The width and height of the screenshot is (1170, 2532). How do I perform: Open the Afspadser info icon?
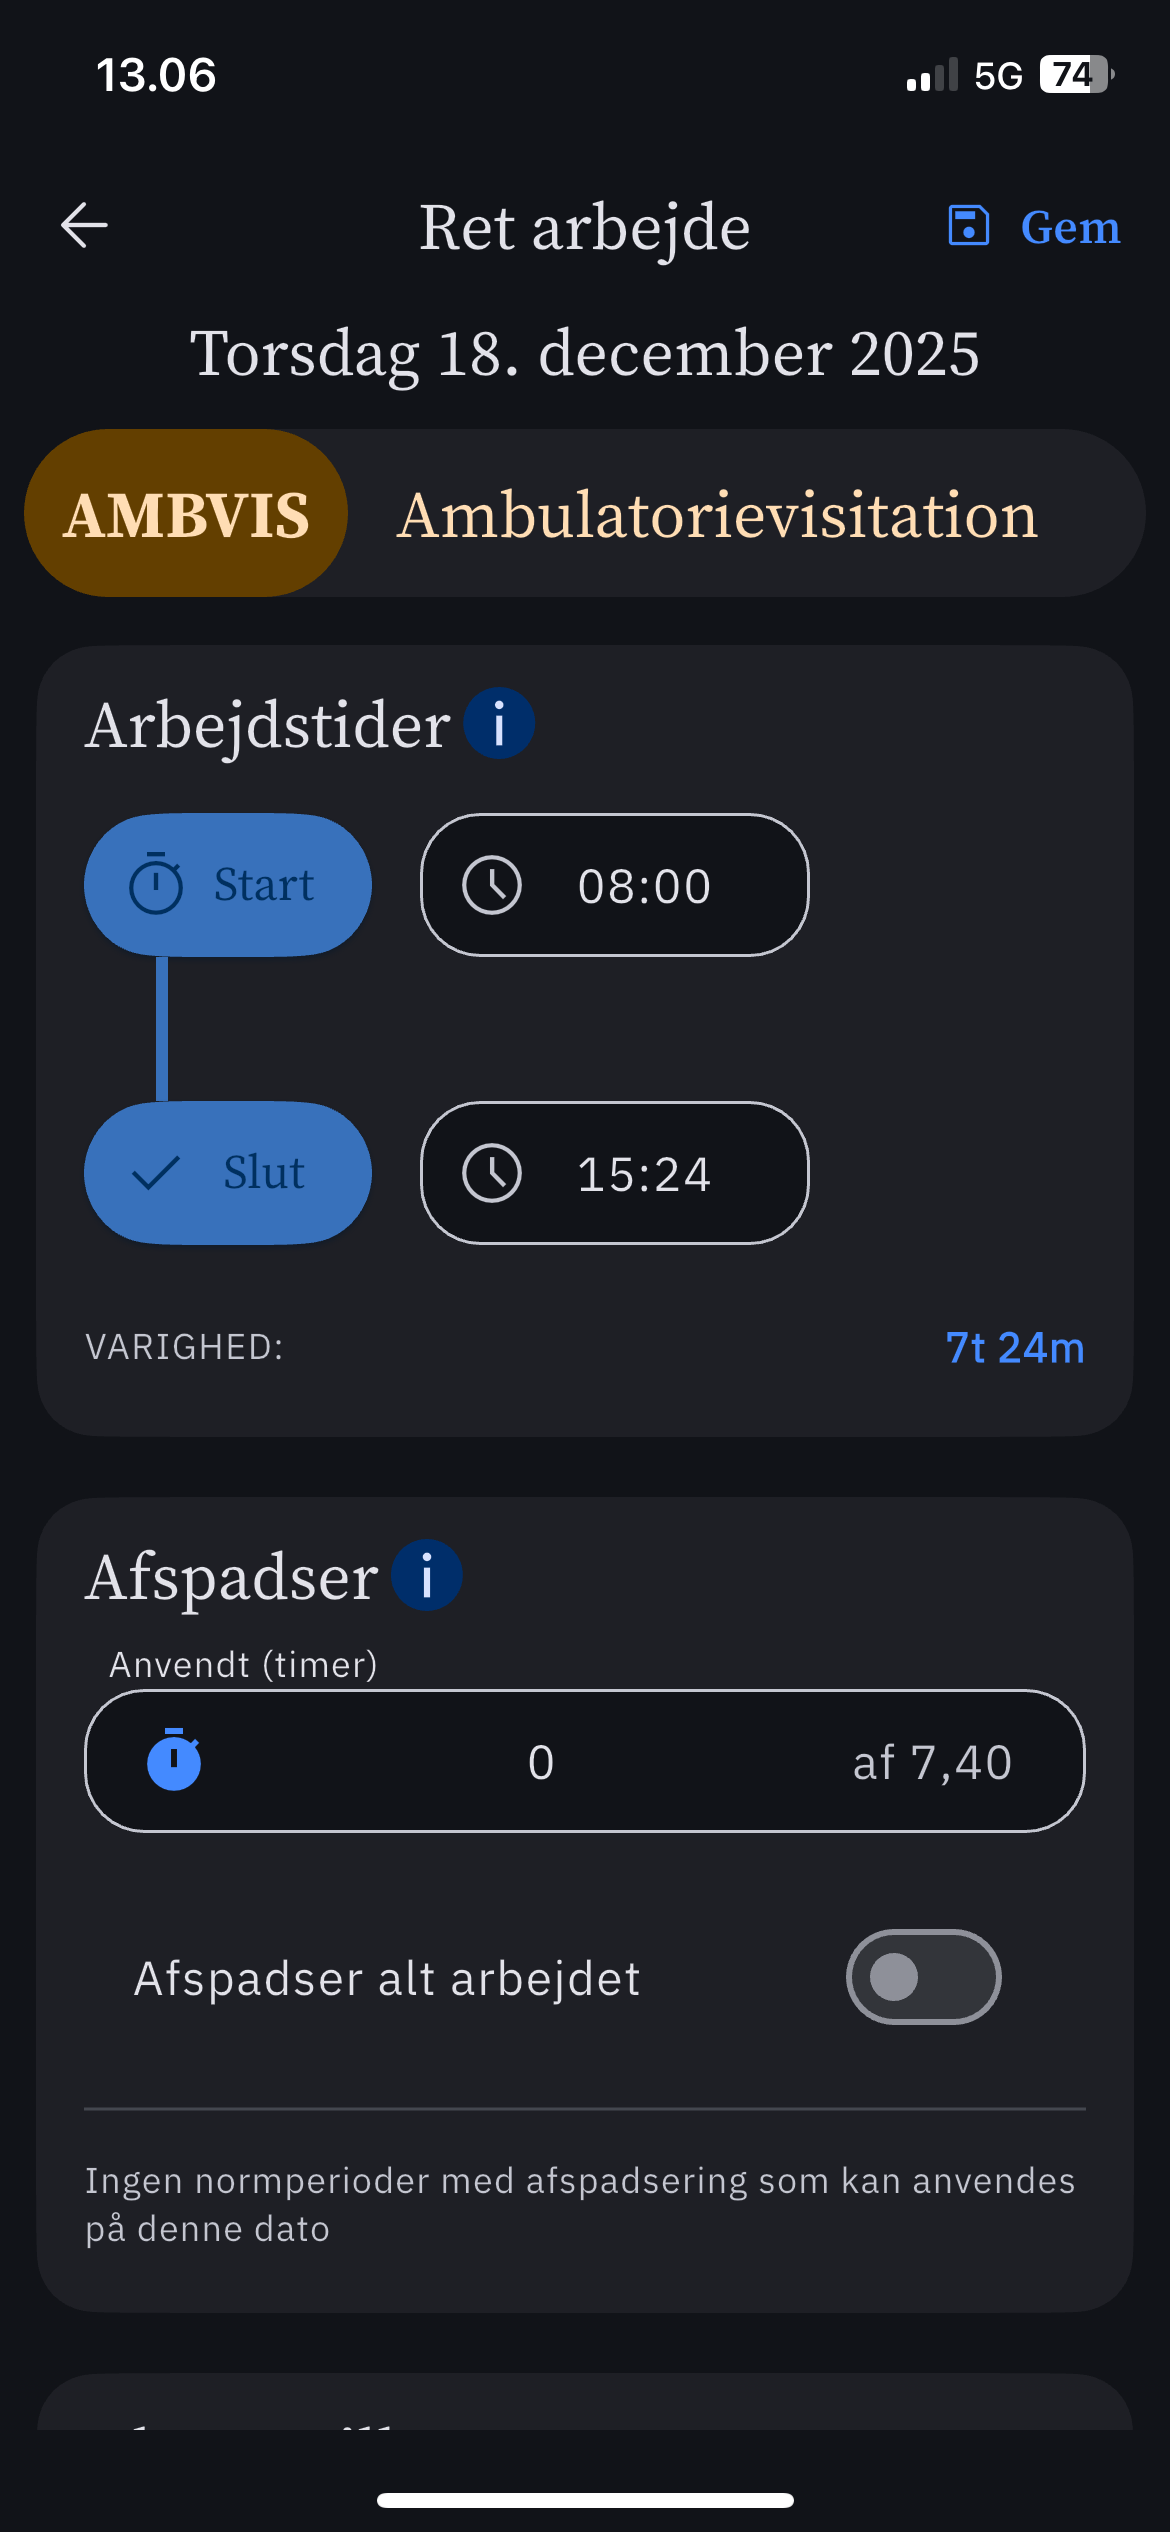click(x=427, y=1575)
